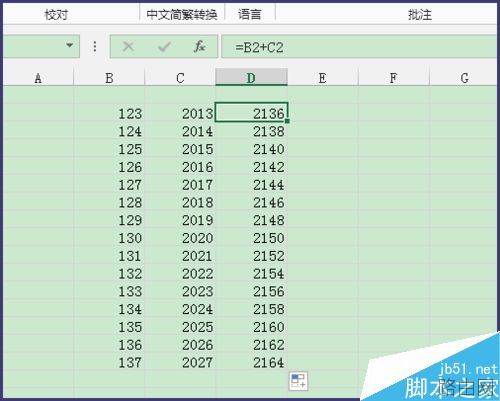Select cell containing 2020
The height and width of the screenshot is (401, 500).
(x=180, y=238)
